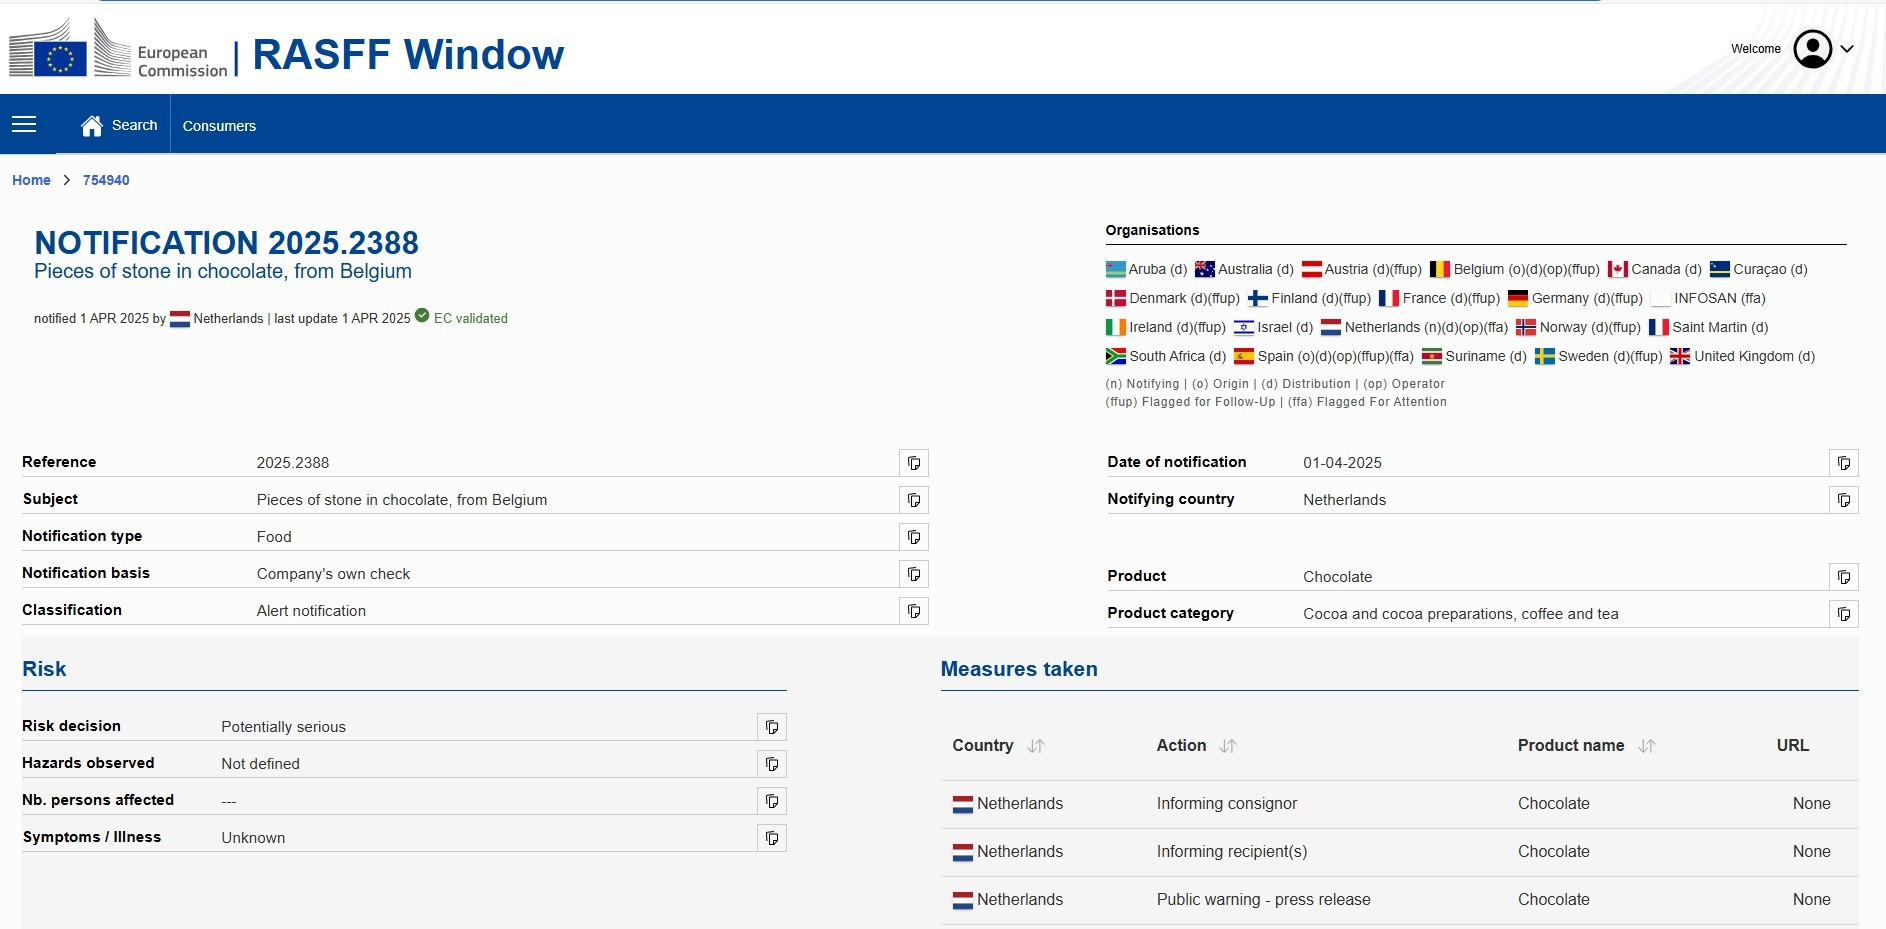Sort measures table by Action

[1228, 746]
